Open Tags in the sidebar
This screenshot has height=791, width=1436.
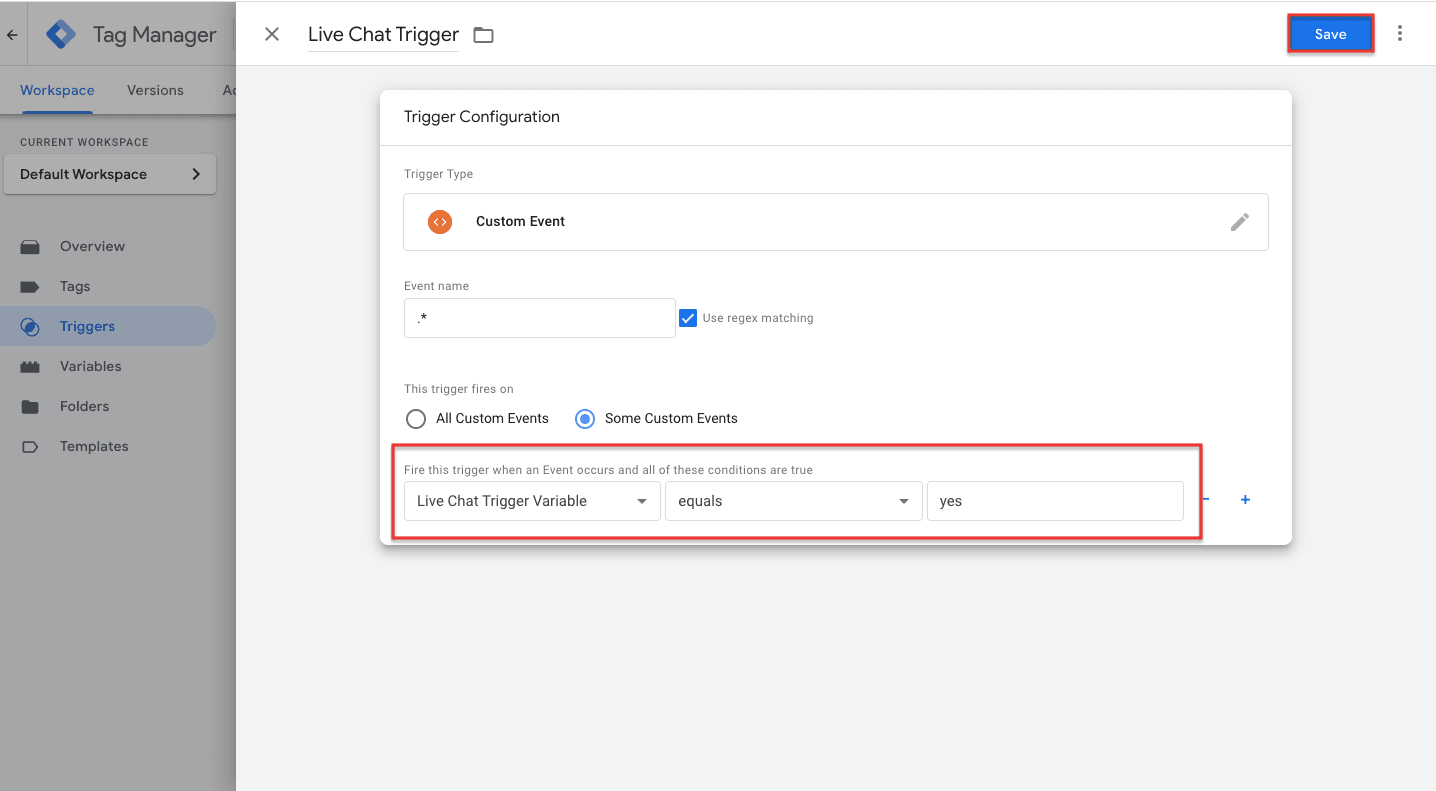click(x=75, y=286)
